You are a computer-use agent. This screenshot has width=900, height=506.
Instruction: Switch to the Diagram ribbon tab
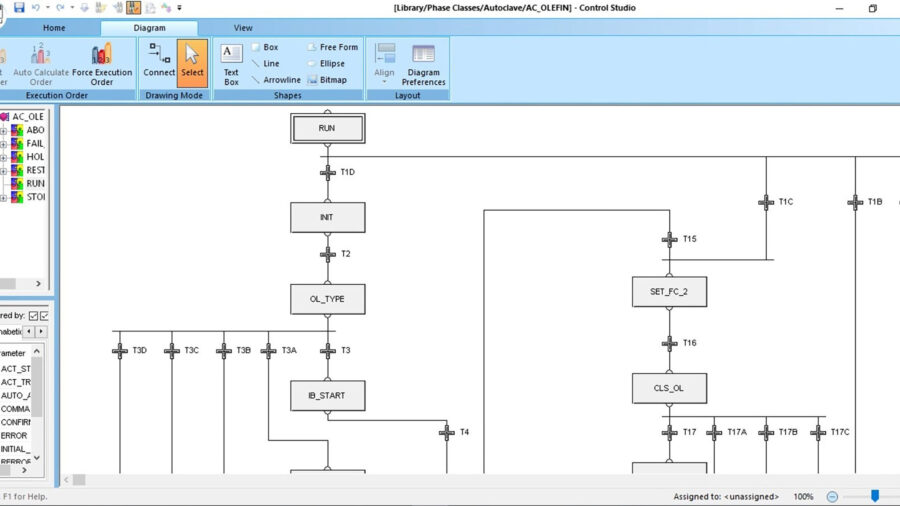coord(149,28)
